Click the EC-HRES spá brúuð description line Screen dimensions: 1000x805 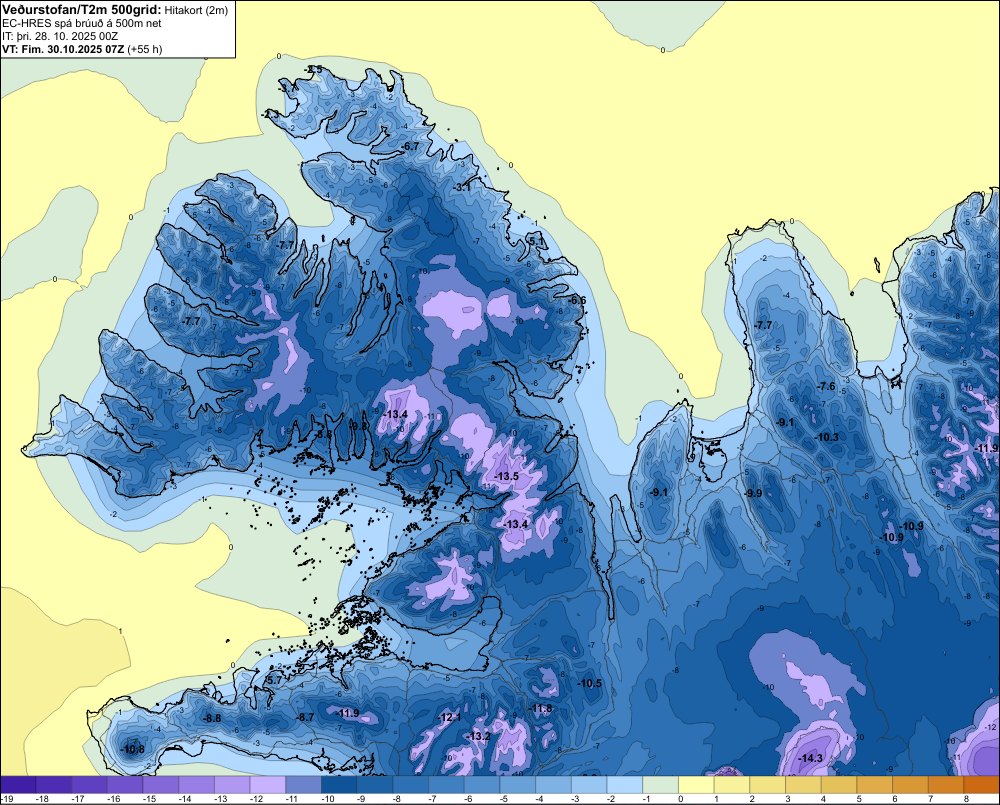pos(82,24)
